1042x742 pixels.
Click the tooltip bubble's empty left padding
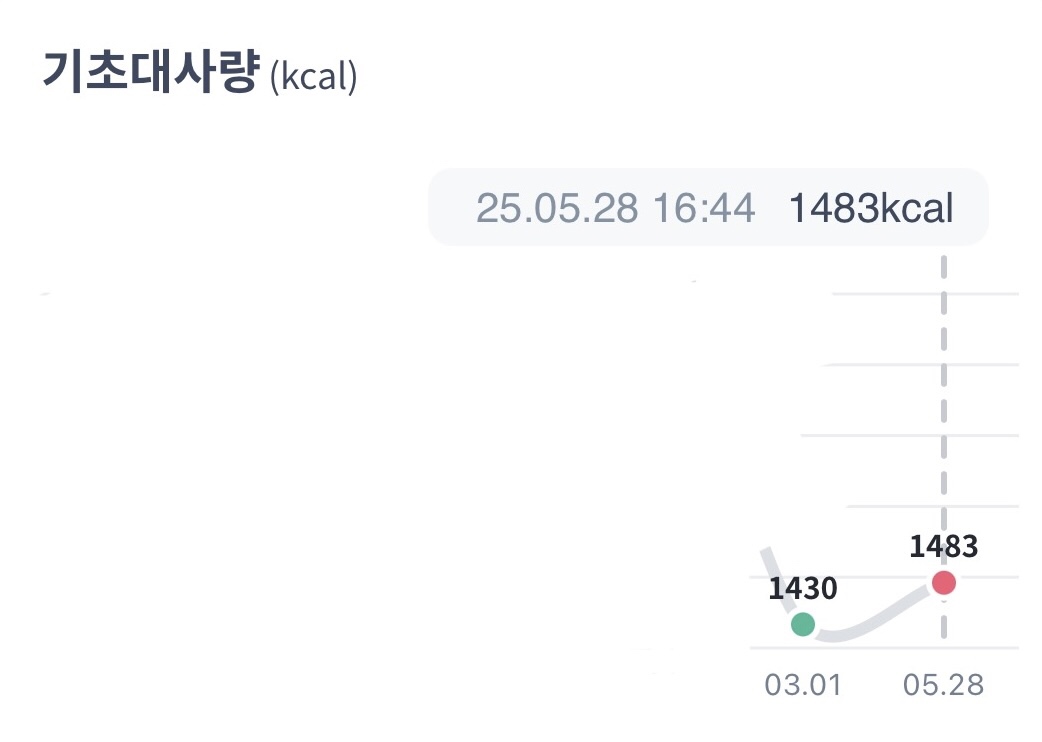click(x=450, y=208)
